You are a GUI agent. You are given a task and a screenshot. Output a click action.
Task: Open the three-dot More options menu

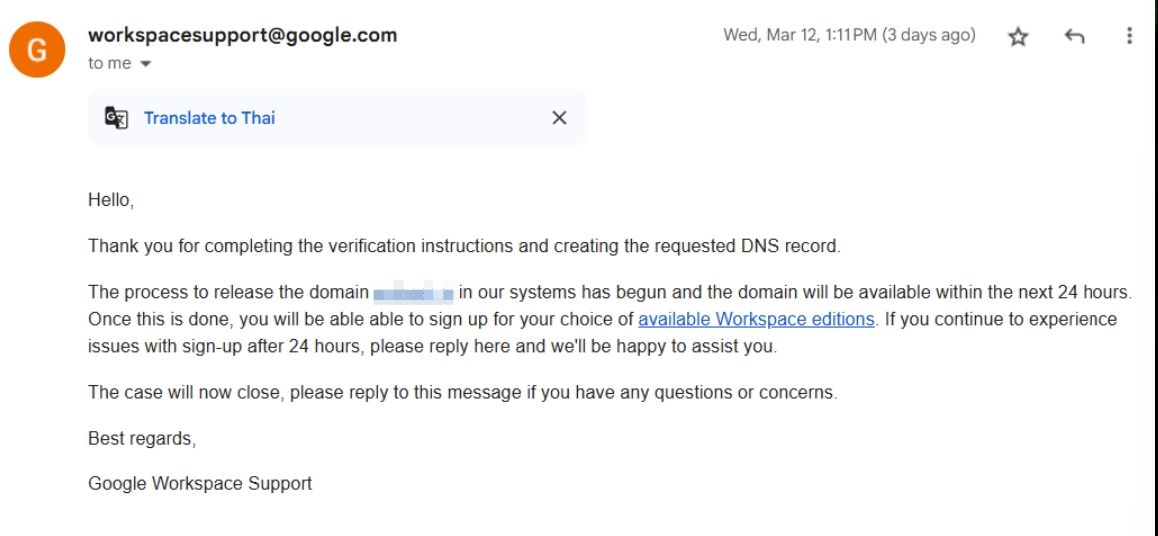pyautogui.click(x=1128, y=35)
